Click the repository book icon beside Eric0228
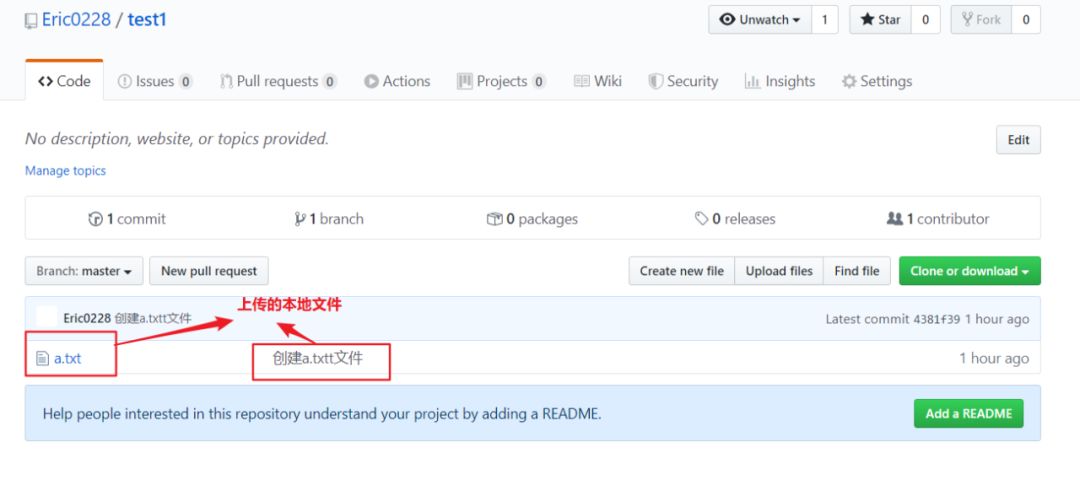Screen dimensions: 1080x491 (x=31, y=21)
